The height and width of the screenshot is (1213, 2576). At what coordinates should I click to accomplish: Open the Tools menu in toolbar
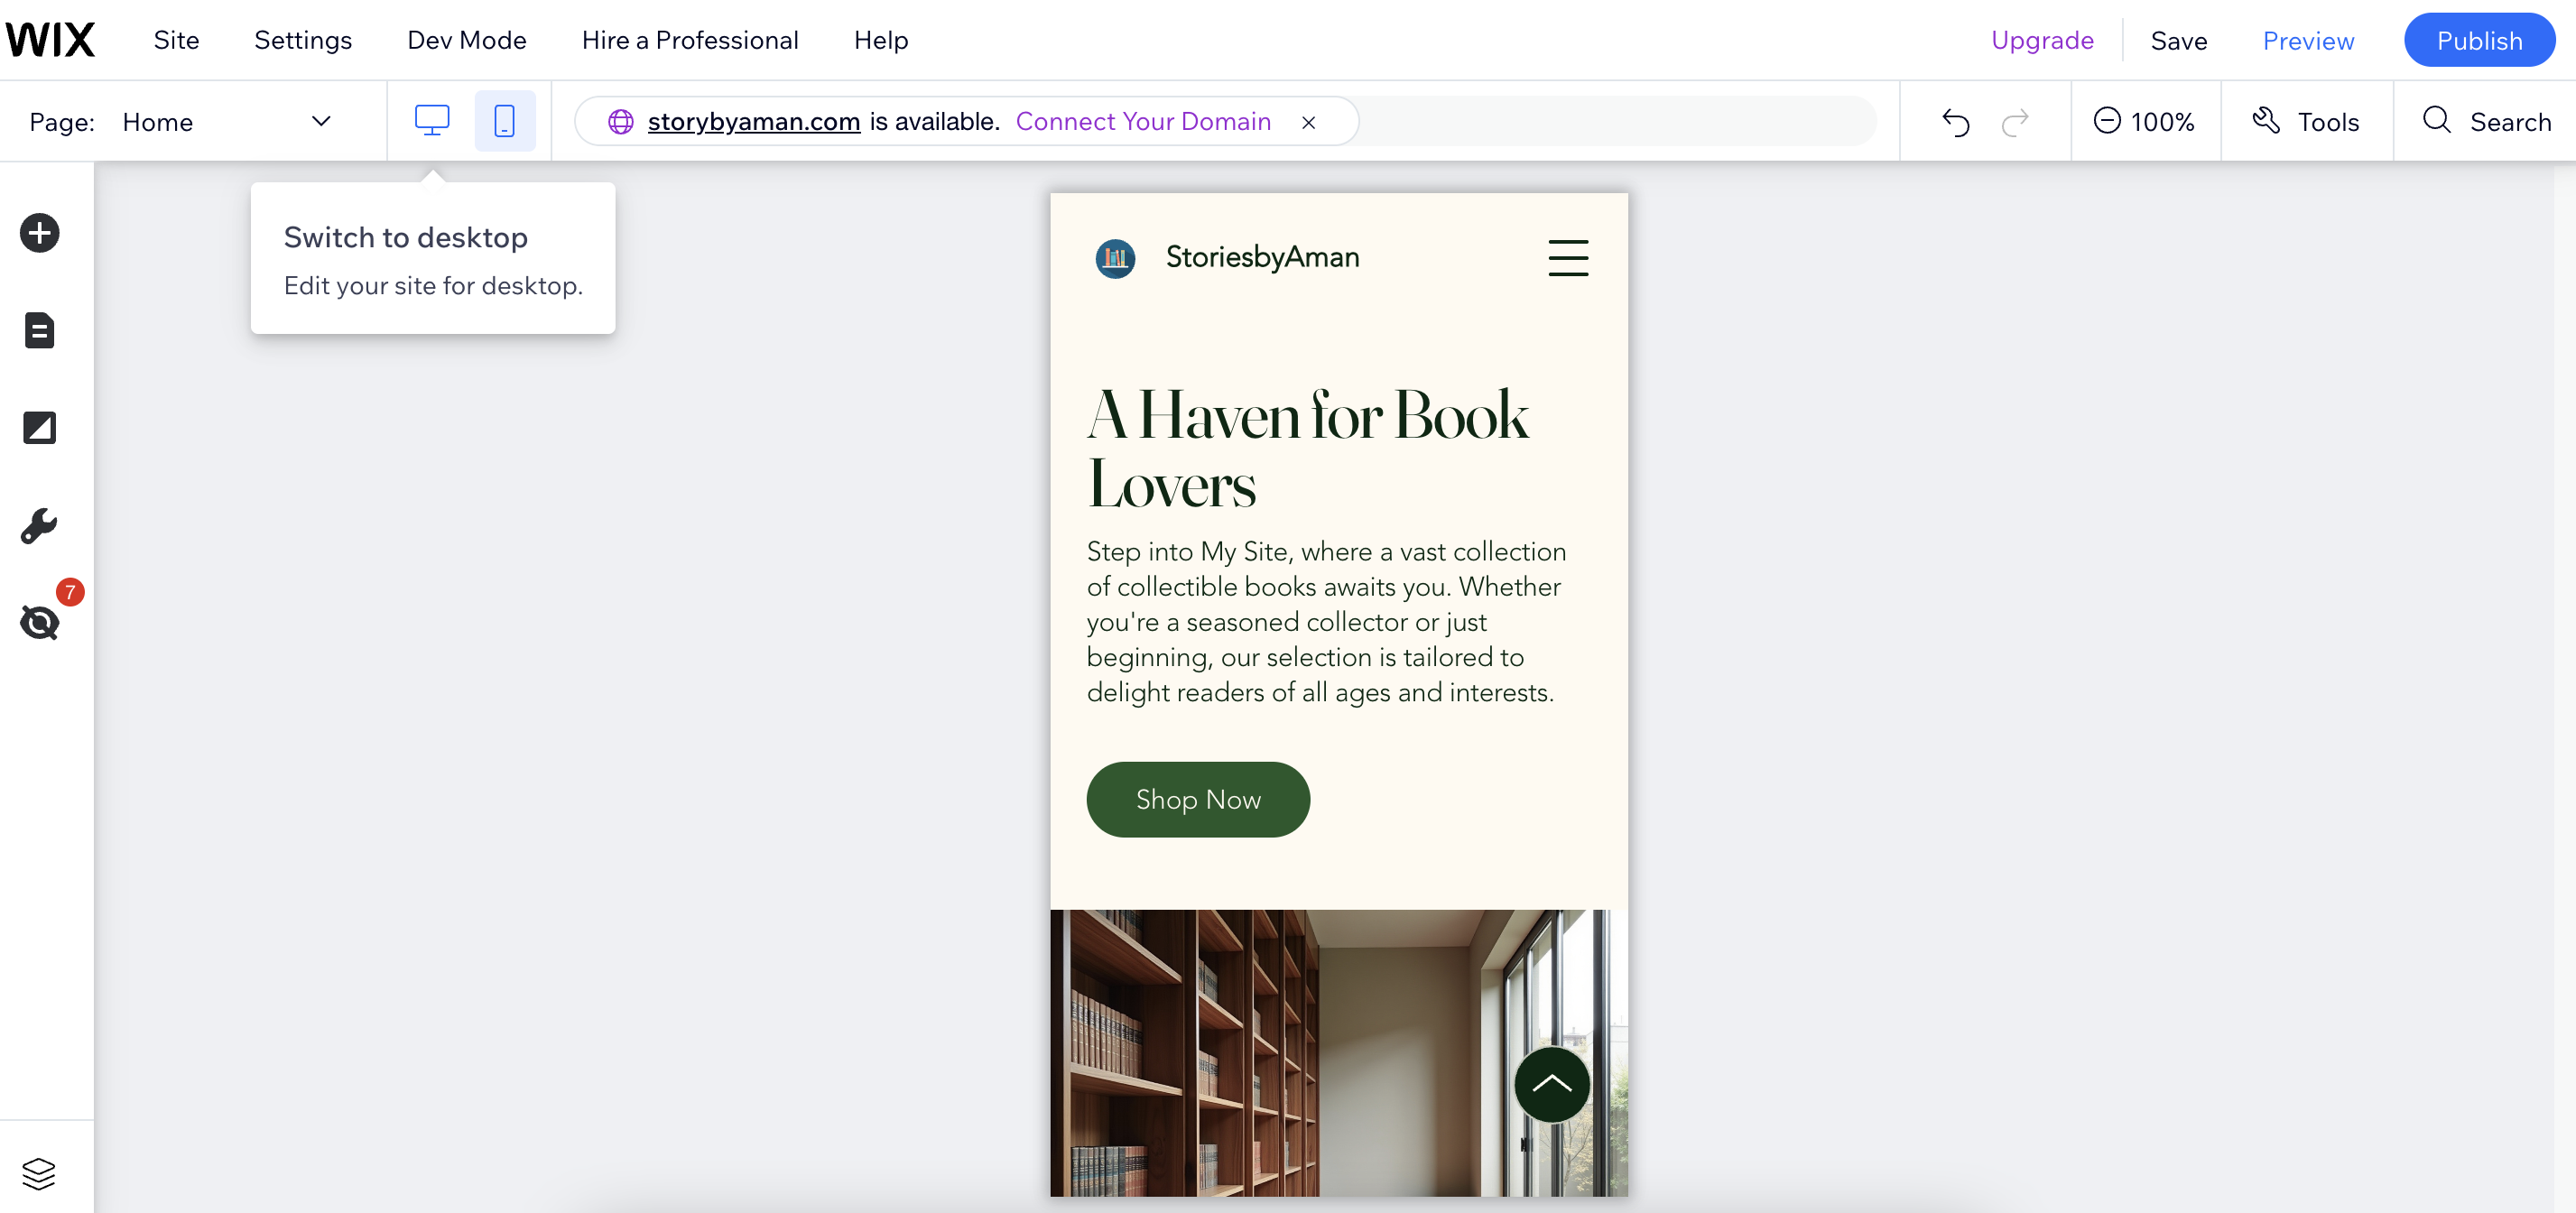(2306, 122)
